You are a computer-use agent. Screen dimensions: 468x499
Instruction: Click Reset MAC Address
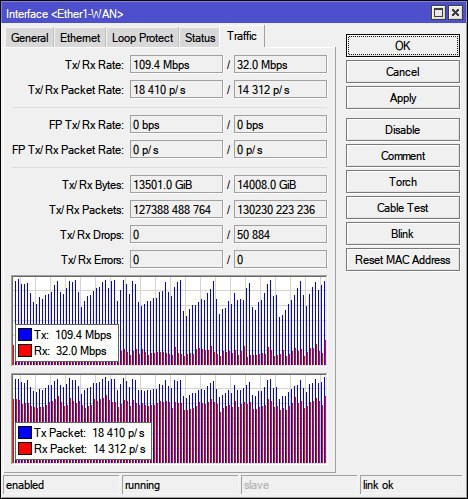point(403,260)
